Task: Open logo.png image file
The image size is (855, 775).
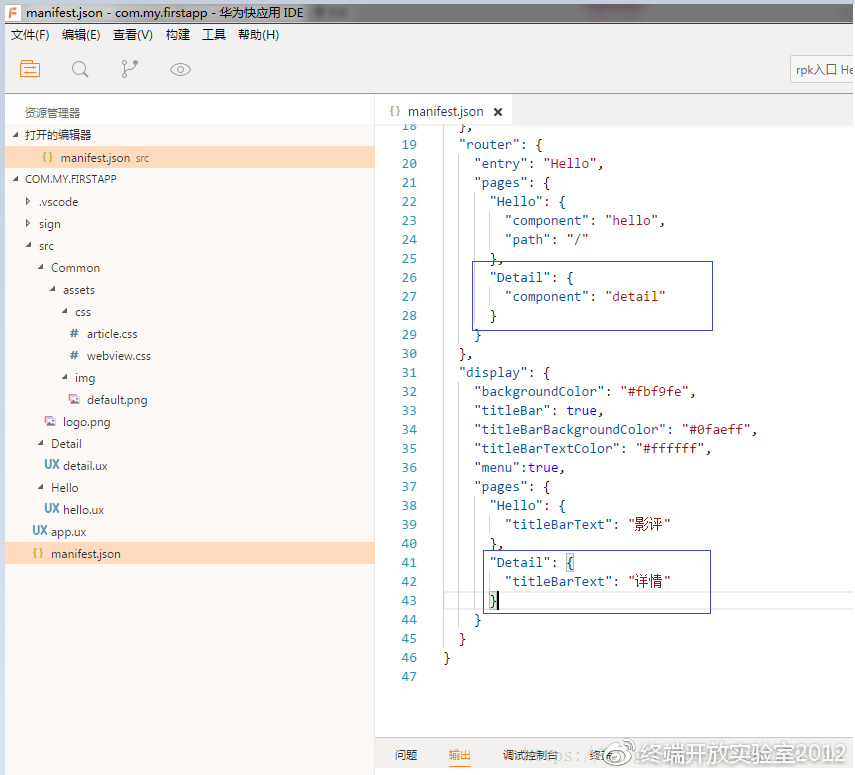Action: tap(86, 422)
